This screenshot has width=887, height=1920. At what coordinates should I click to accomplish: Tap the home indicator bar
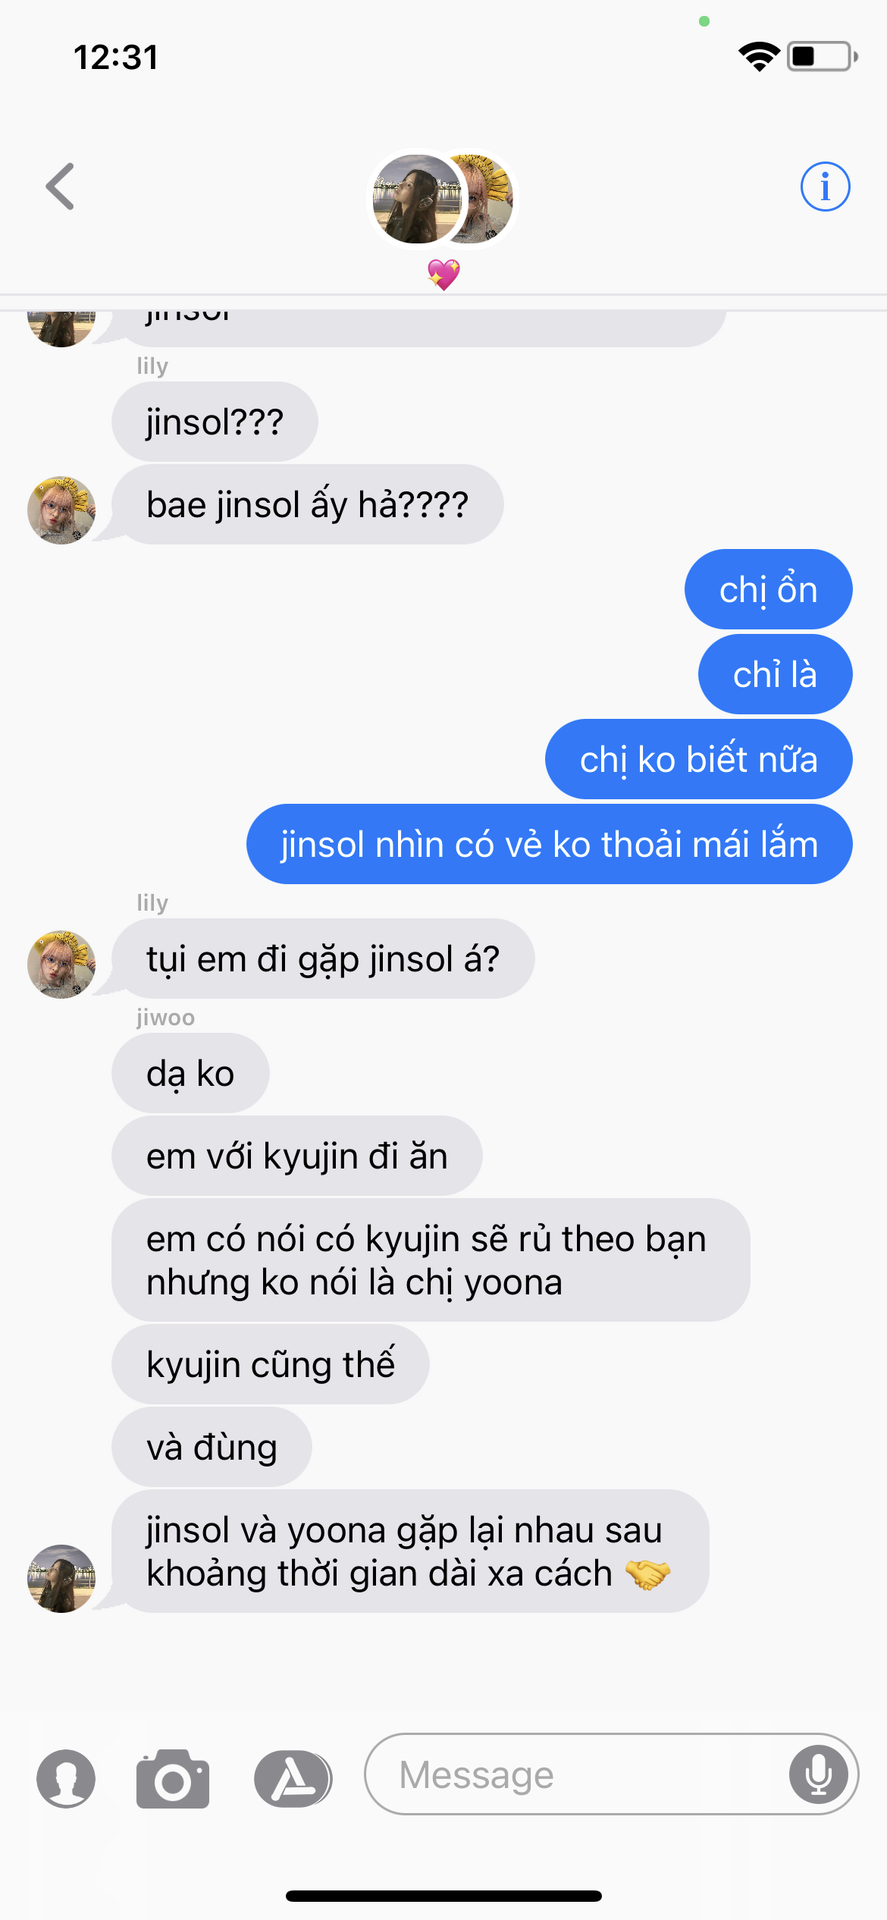pyautogui.click(x=444, y=1896)
